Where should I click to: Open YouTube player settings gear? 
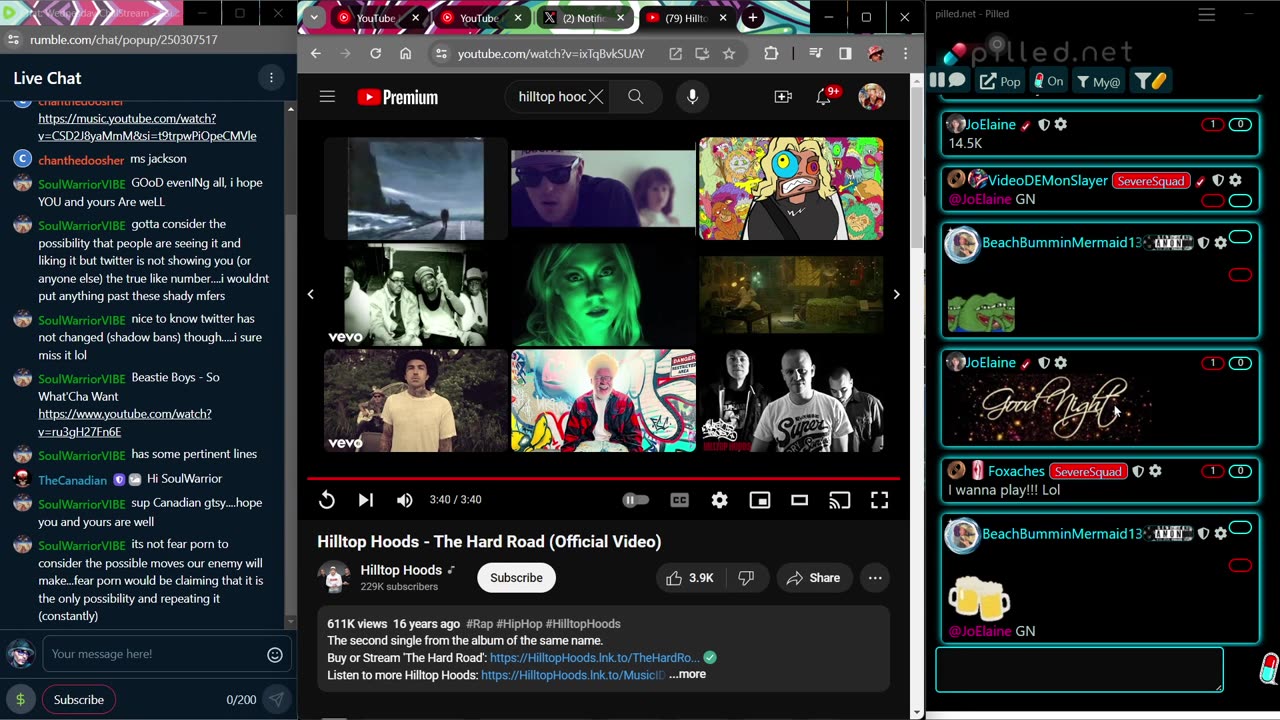(x=719, y=500)
